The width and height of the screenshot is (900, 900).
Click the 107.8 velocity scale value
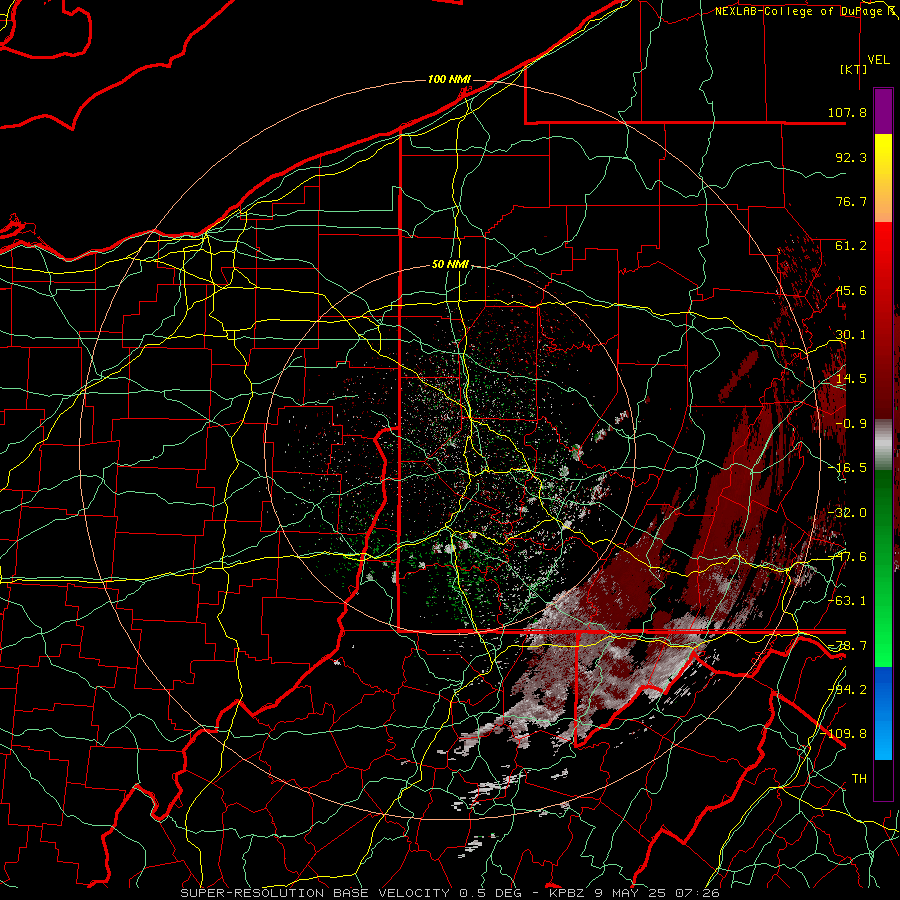pyautogui.click(x=847, y=112)
